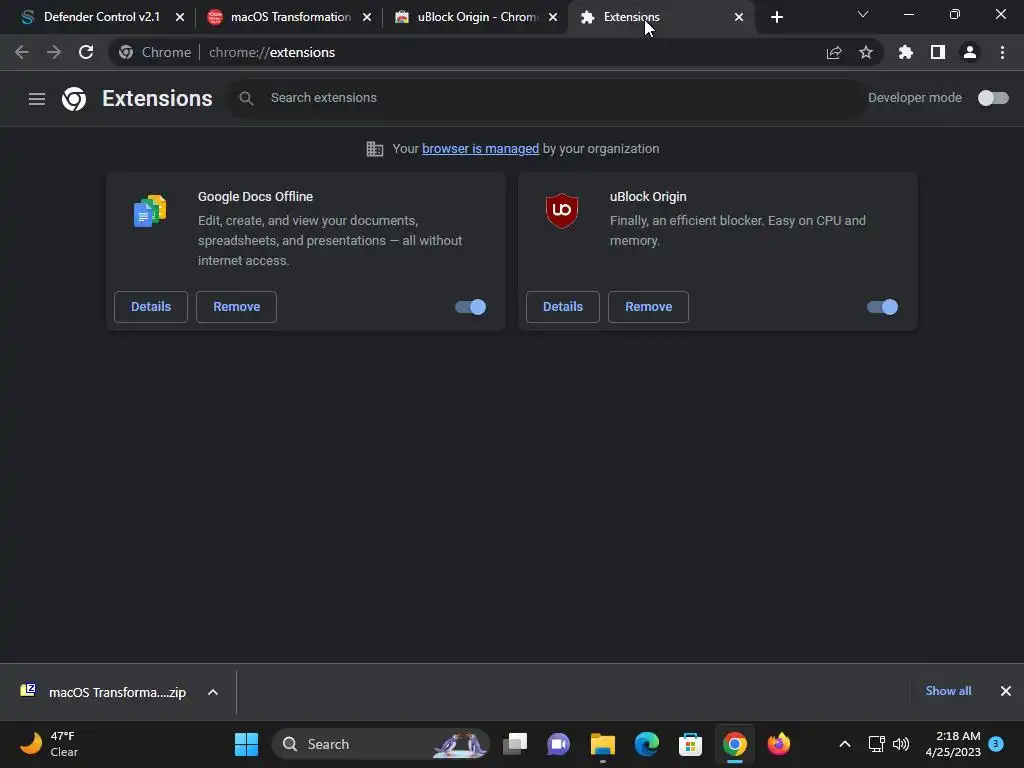Click the Chrome logo beside the Extensions title
The width and height of the screenshot is (1024, 768).
click(74, 99)
